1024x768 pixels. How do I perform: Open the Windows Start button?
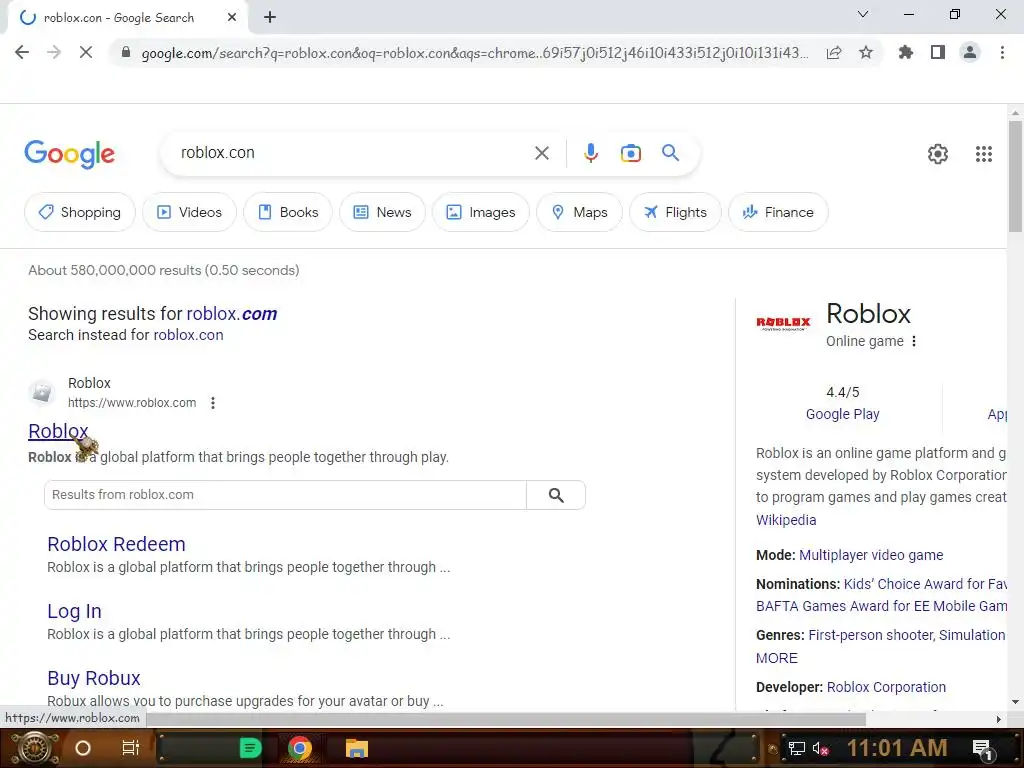tap(35, 748)
